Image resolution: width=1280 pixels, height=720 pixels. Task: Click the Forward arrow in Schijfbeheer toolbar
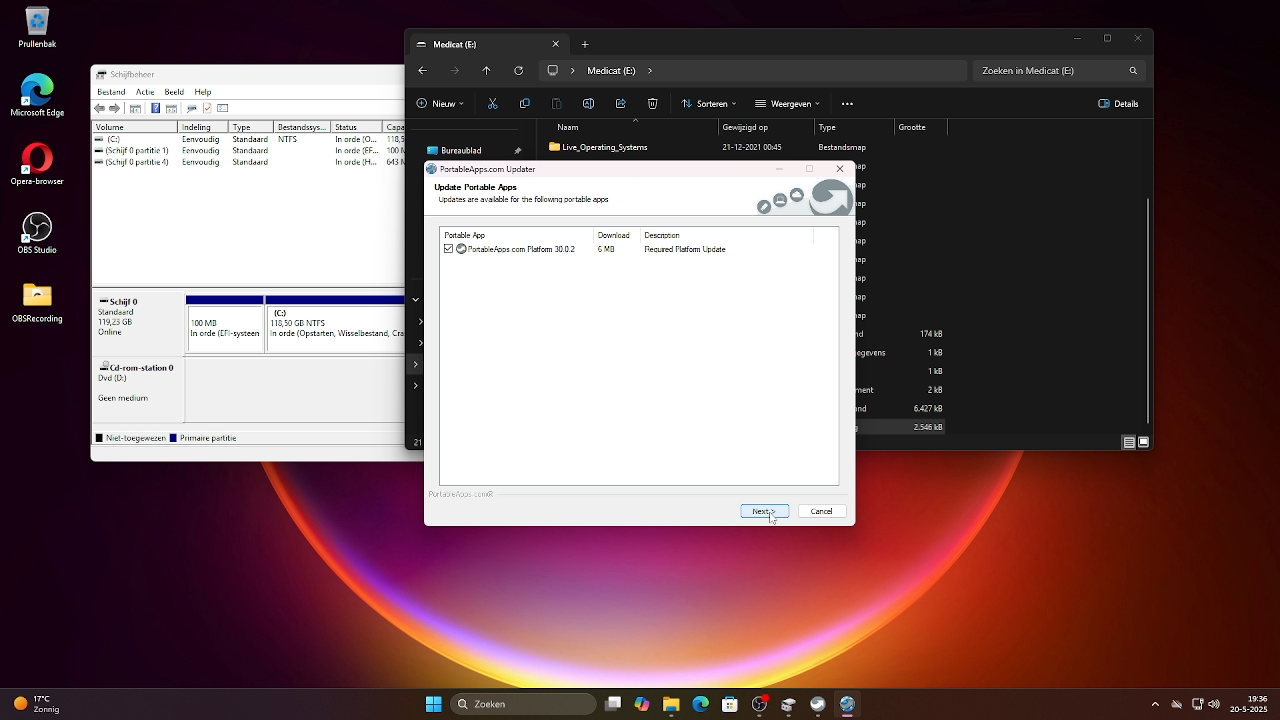point(115,108)
